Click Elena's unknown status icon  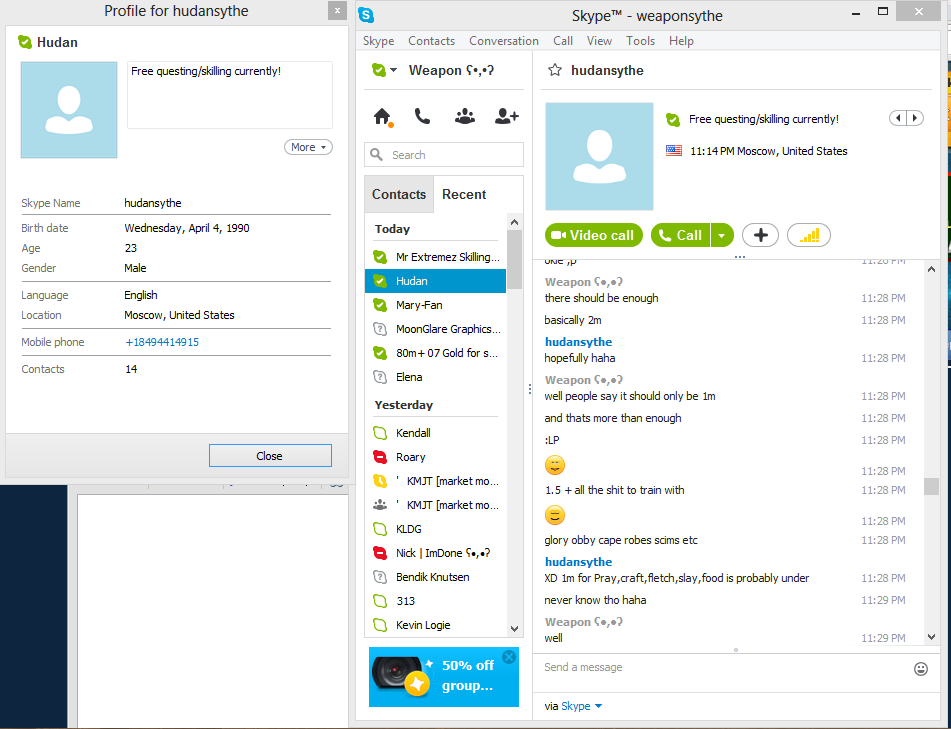coord(380,377)
